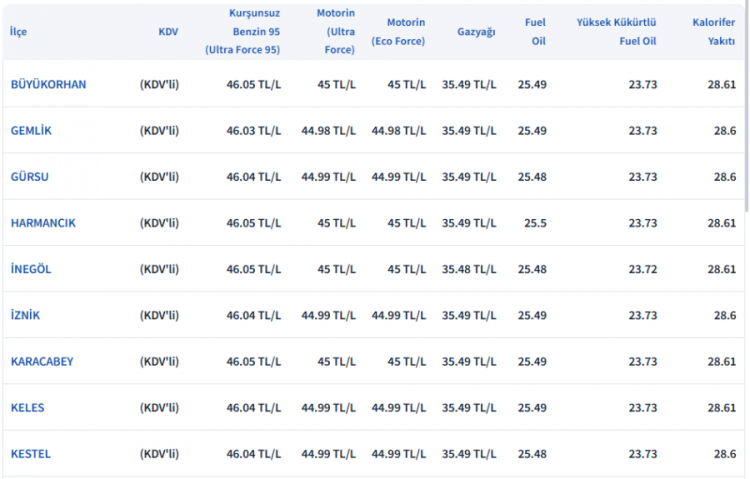Open the HARMANCIK district link

pos(43,223)
